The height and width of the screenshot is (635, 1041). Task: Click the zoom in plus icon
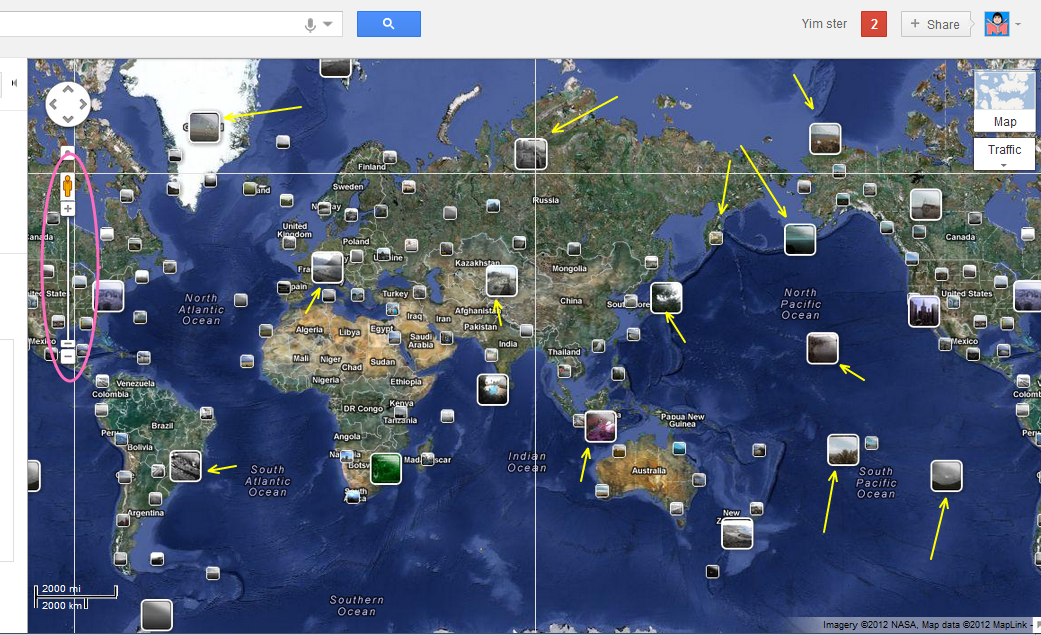[x=67, y=208]
